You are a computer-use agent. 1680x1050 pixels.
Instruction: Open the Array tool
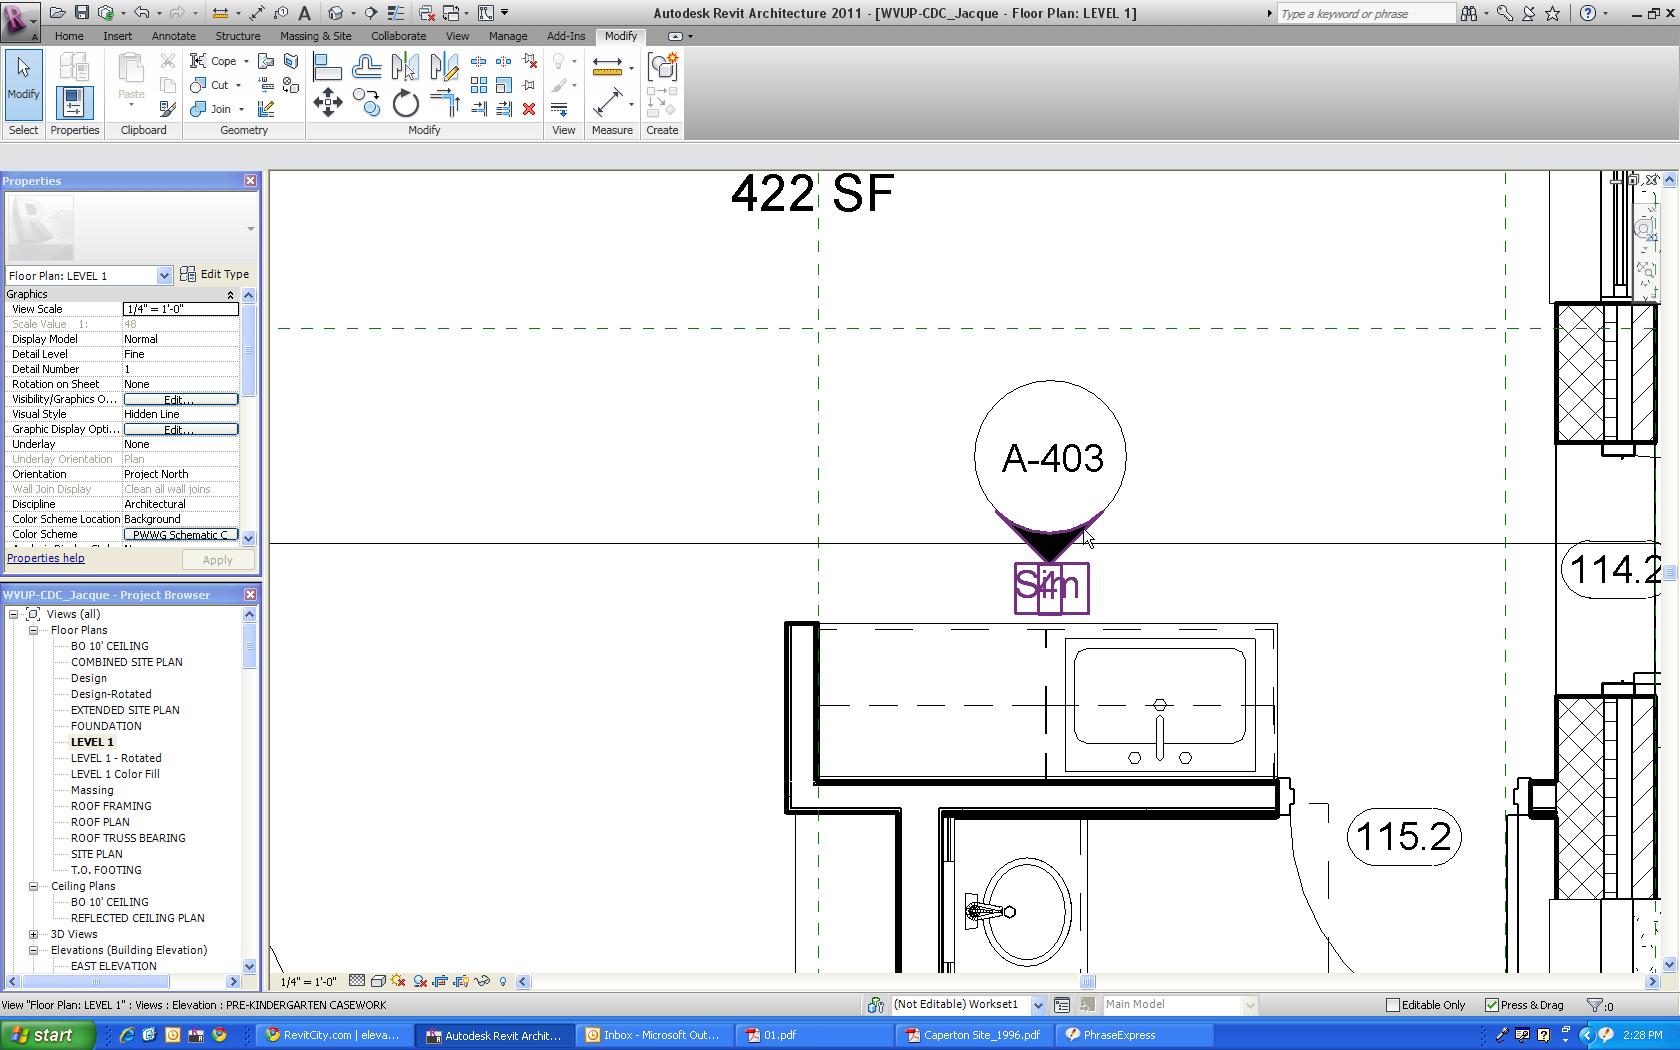point(479,85)
